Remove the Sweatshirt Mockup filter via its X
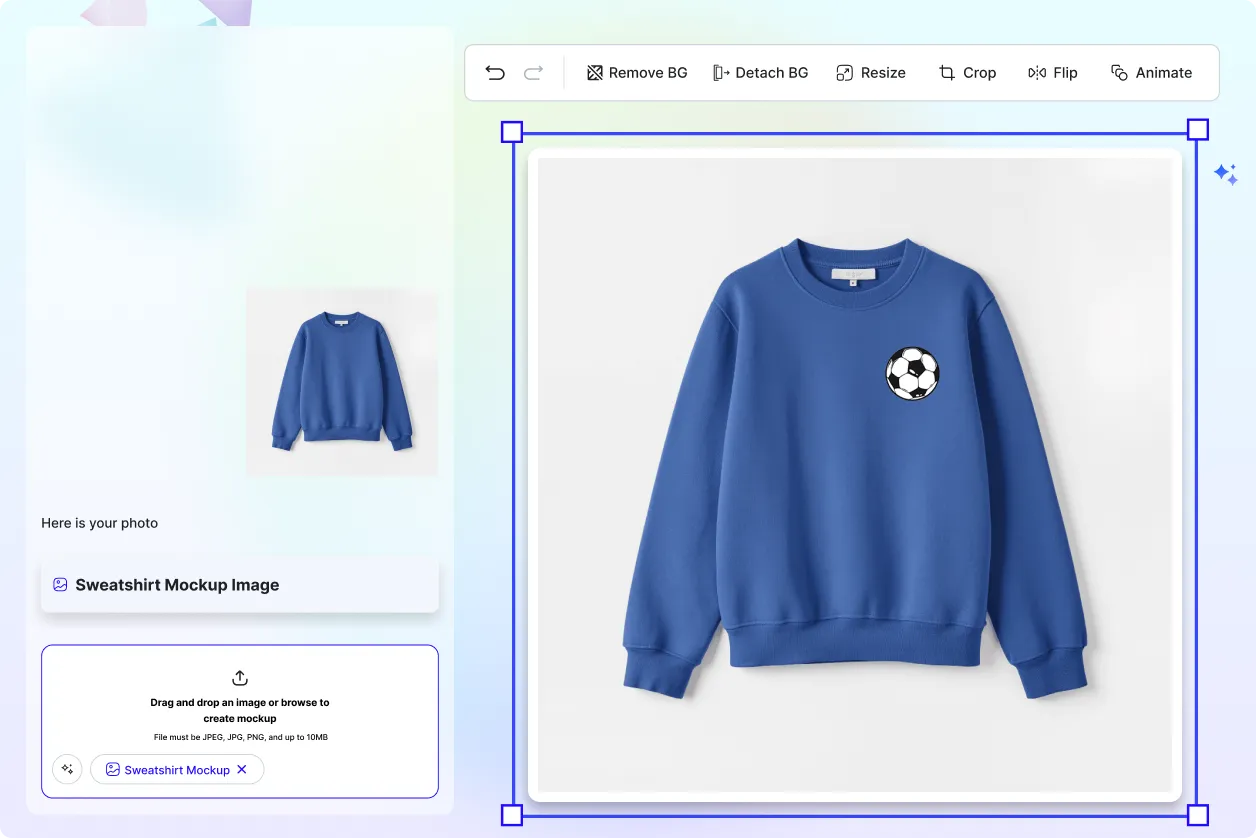 242,769
